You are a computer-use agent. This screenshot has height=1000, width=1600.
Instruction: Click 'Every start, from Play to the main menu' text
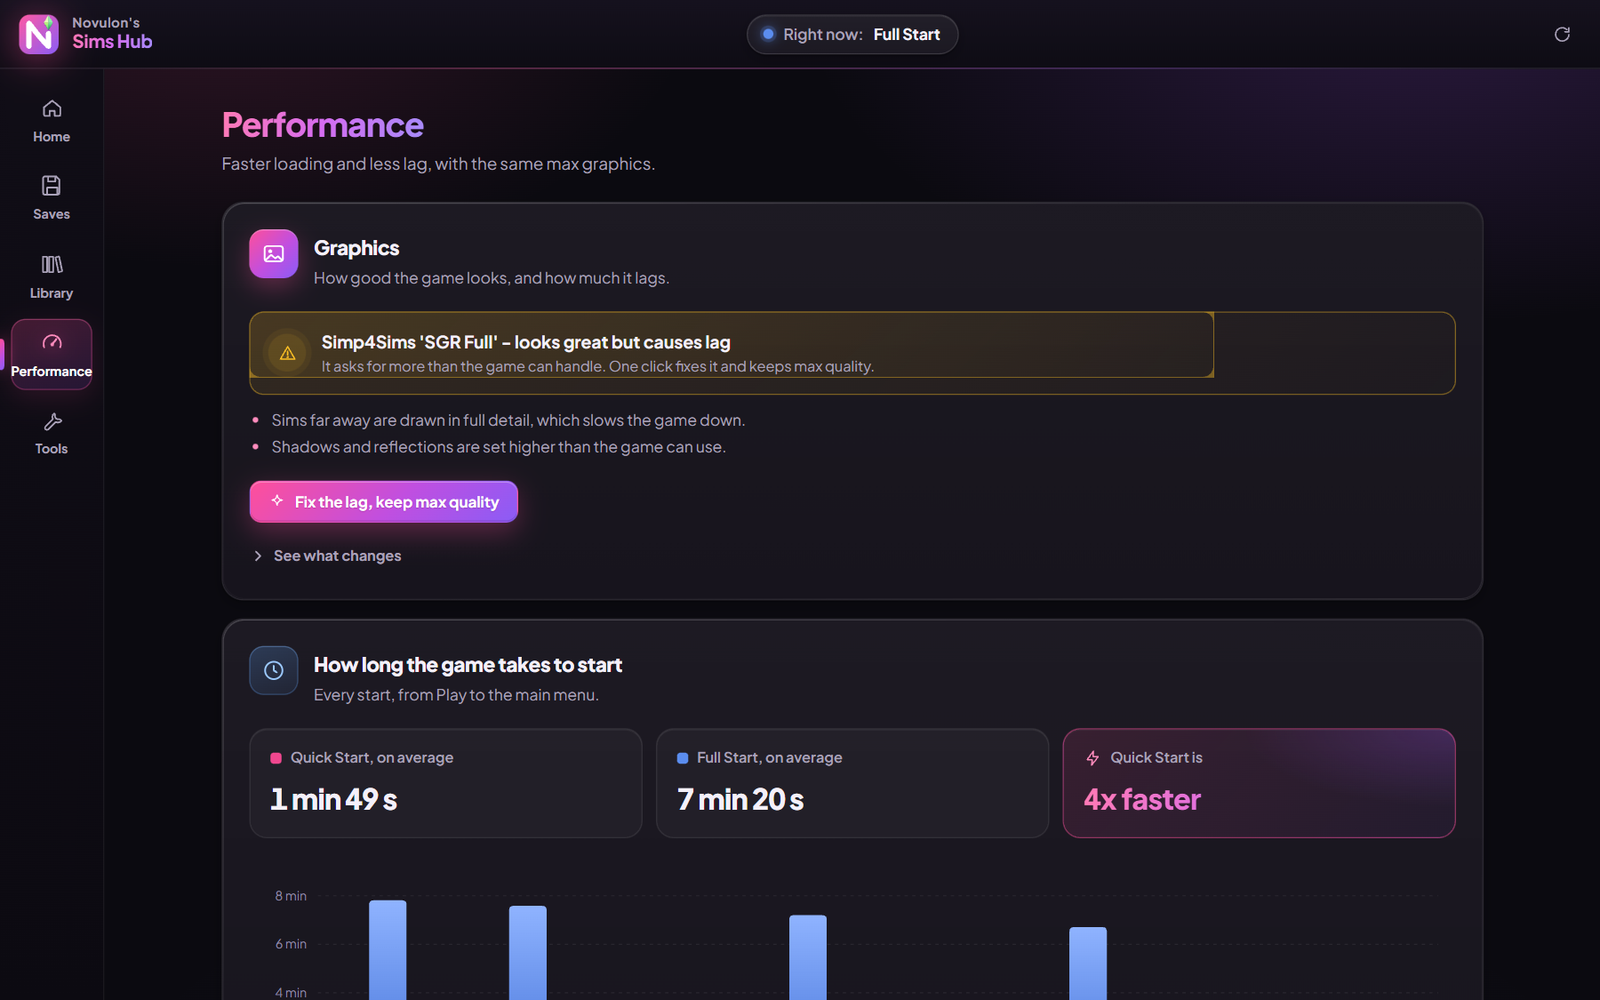coord(456,695)
